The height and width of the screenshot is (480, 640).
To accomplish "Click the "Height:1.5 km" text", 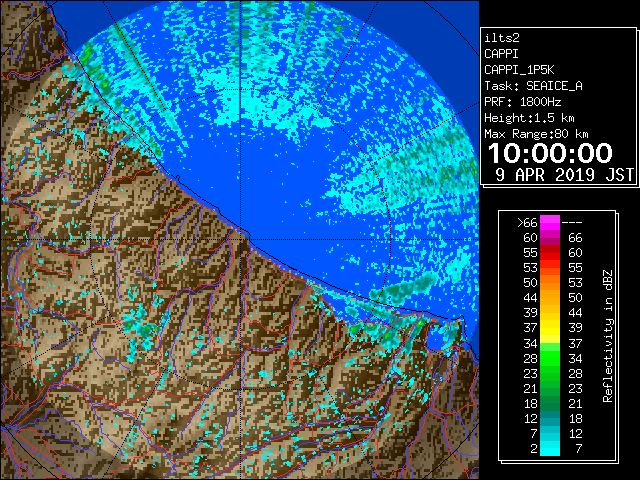I will click(x=529, y=118).
